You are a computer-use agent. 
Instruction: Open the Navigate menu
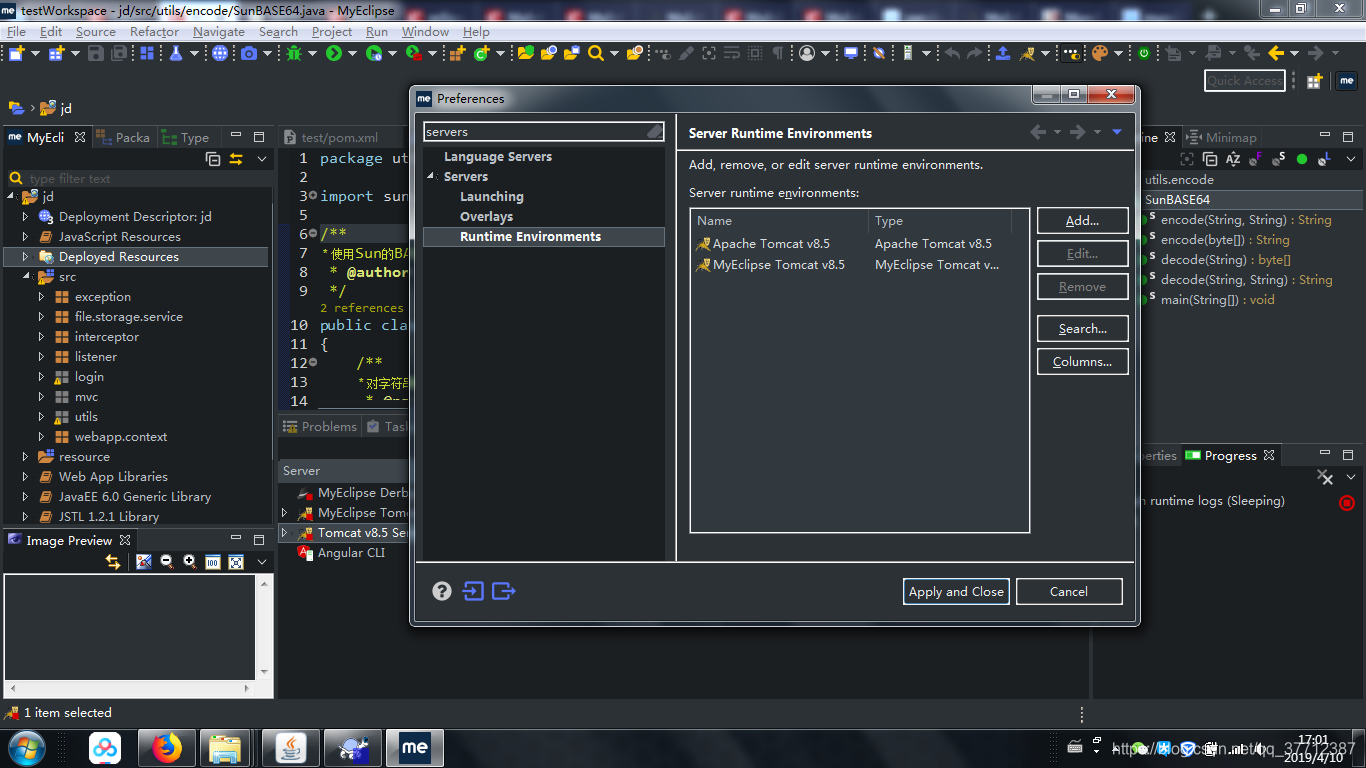point(219,31)
